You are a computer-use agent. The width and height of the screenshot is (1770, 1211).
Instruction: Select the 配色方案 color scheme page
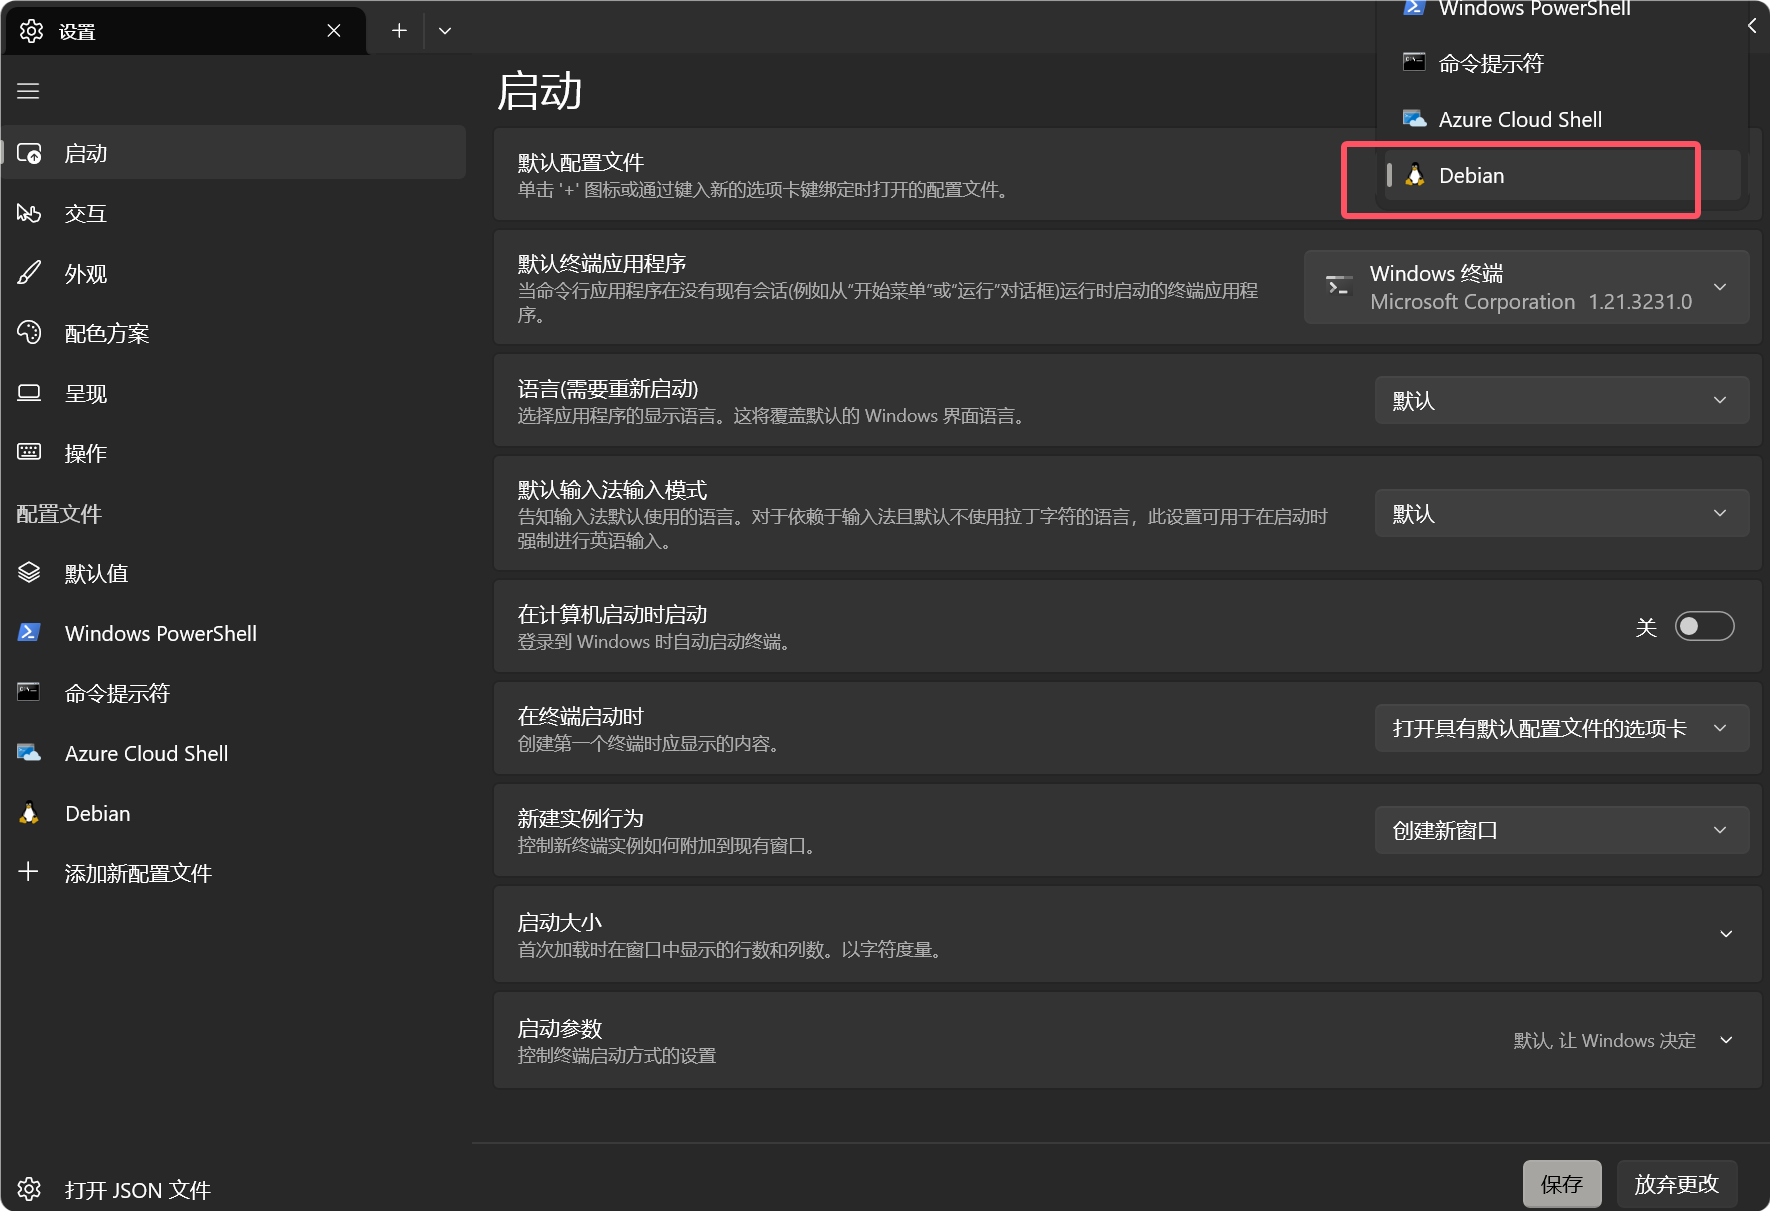coord(107,332)
